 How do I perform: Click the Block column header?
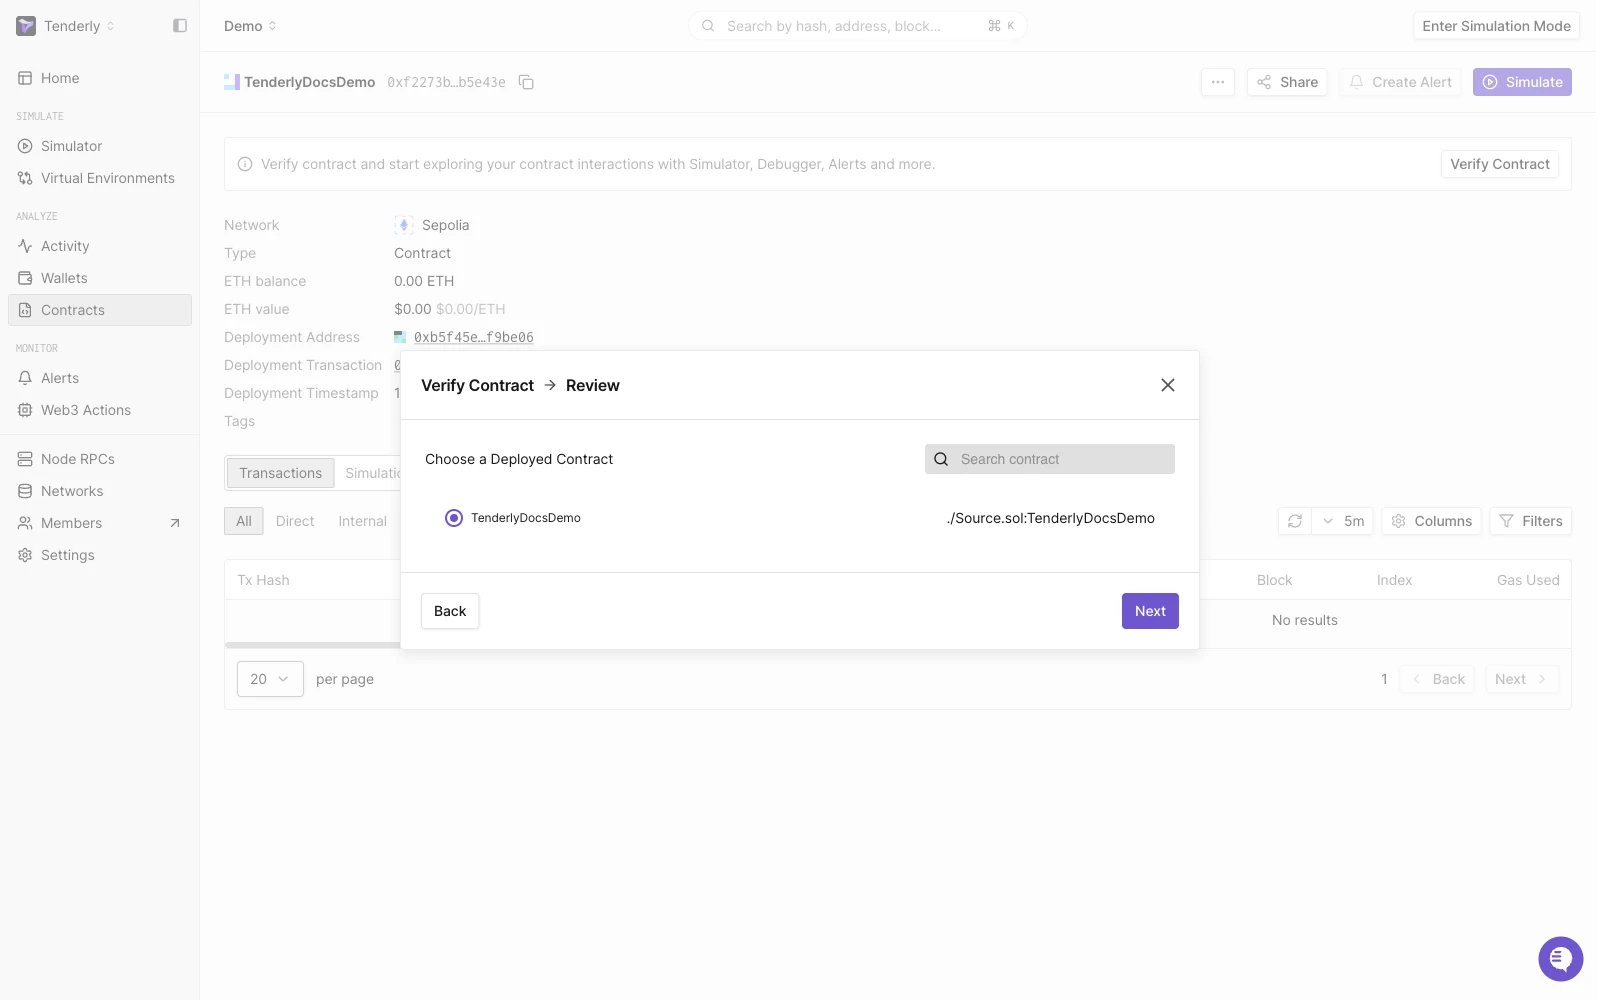coord(1274,580)
